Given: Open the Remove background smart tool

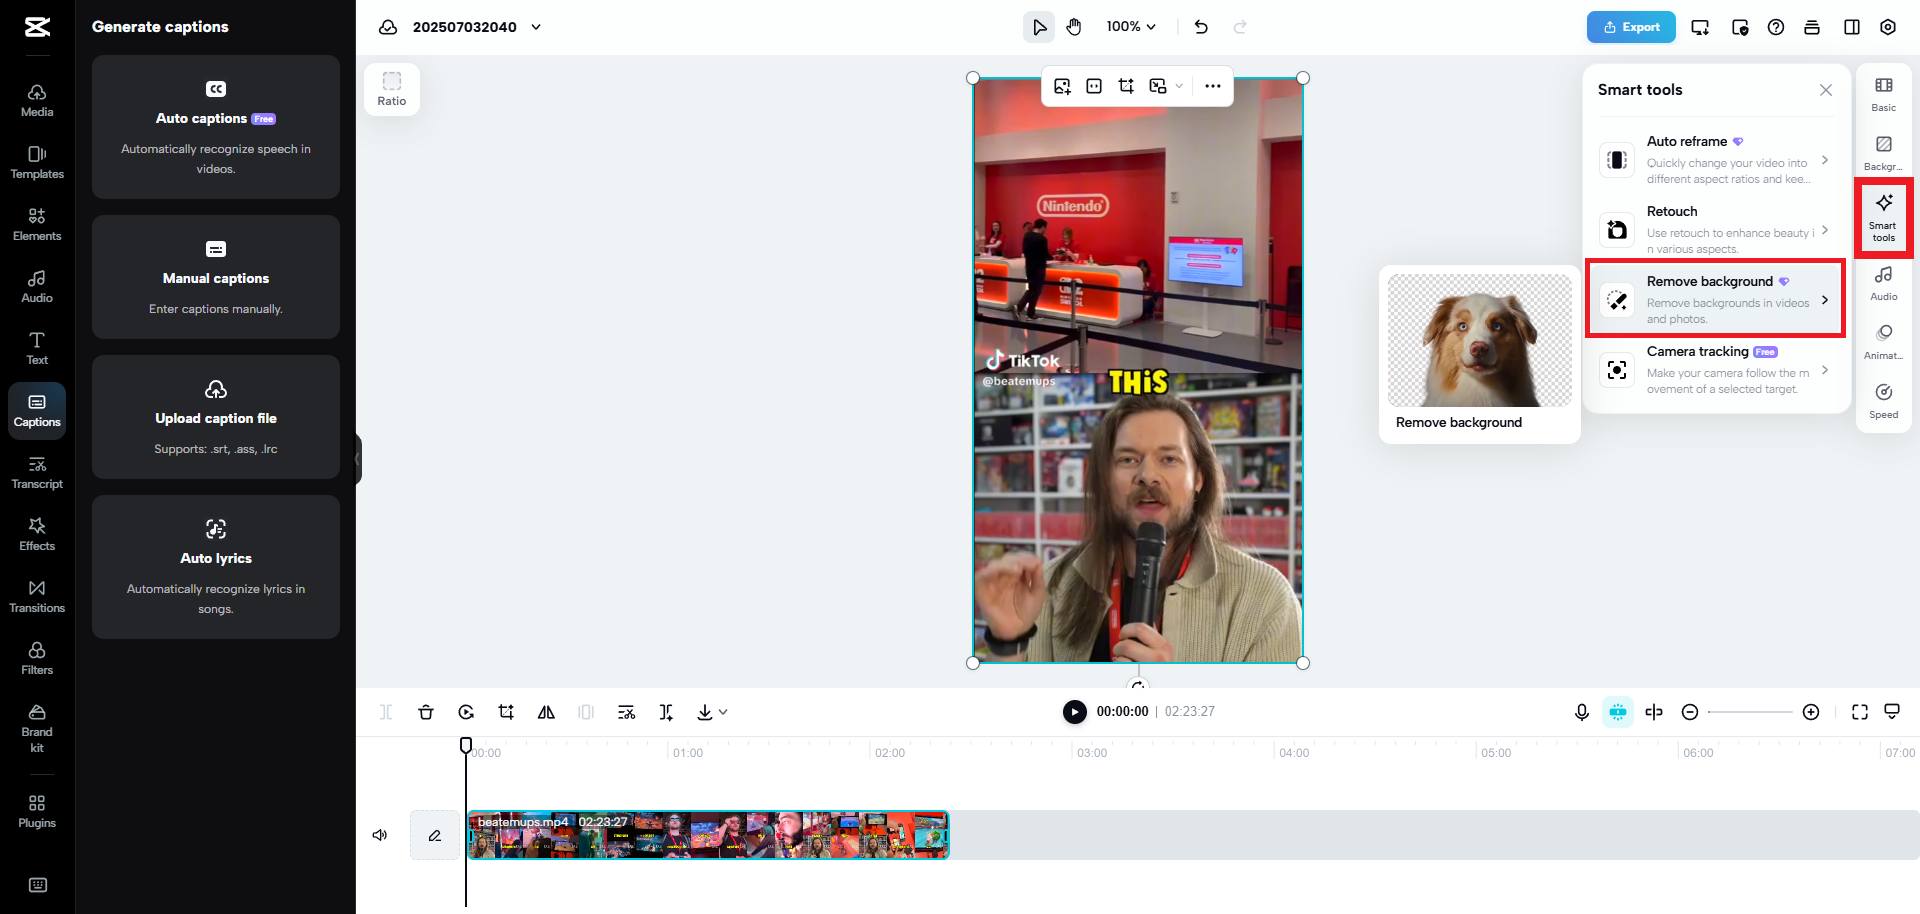Looking at the screenshot, I should coord(1714,299).
